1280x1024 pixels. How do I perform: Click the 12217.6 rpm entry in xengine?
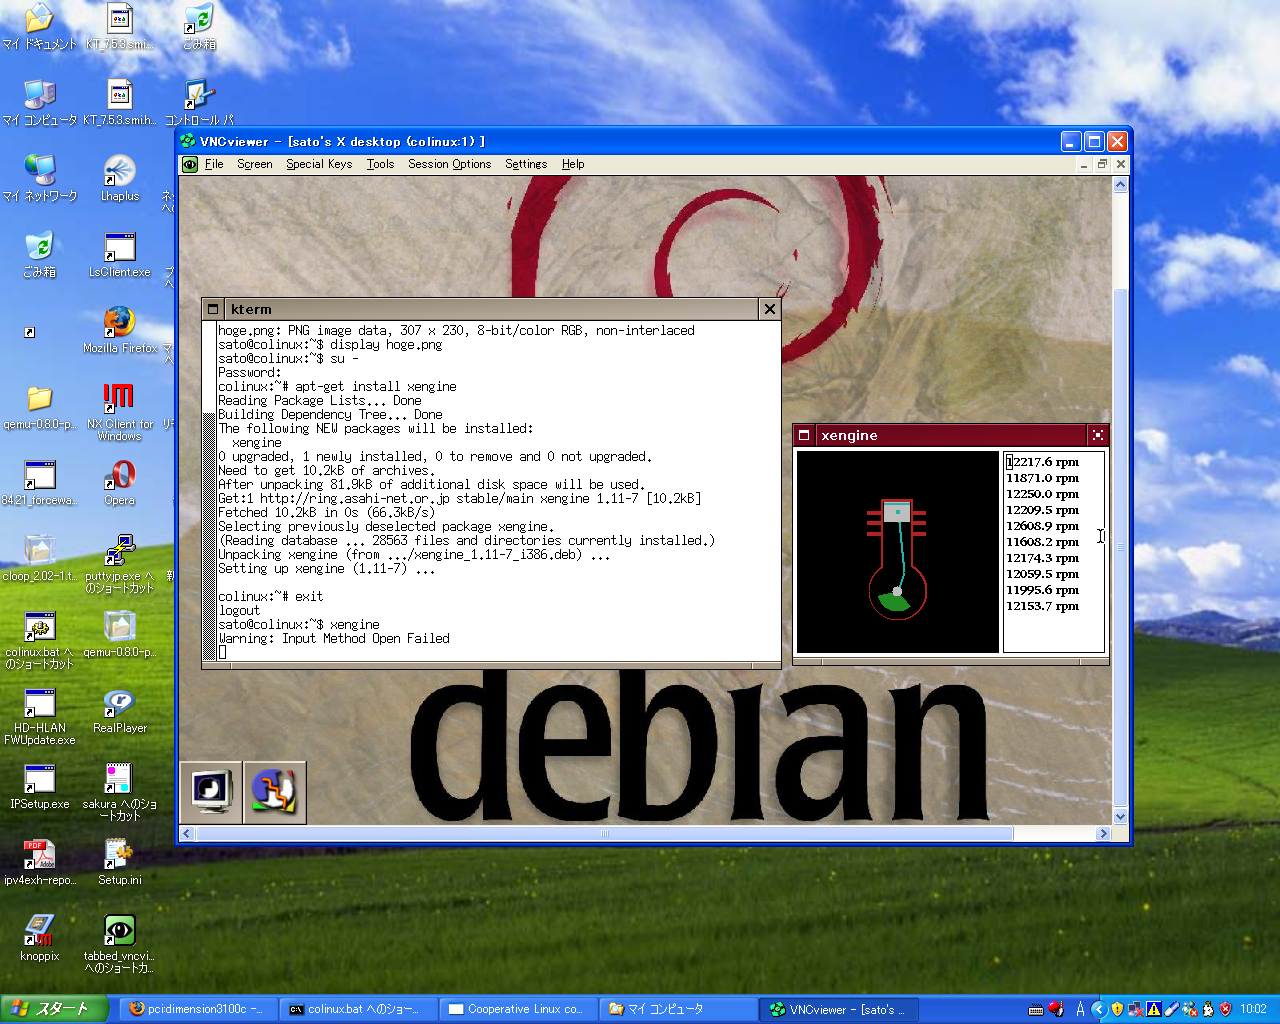click(x=1043, y=462)
